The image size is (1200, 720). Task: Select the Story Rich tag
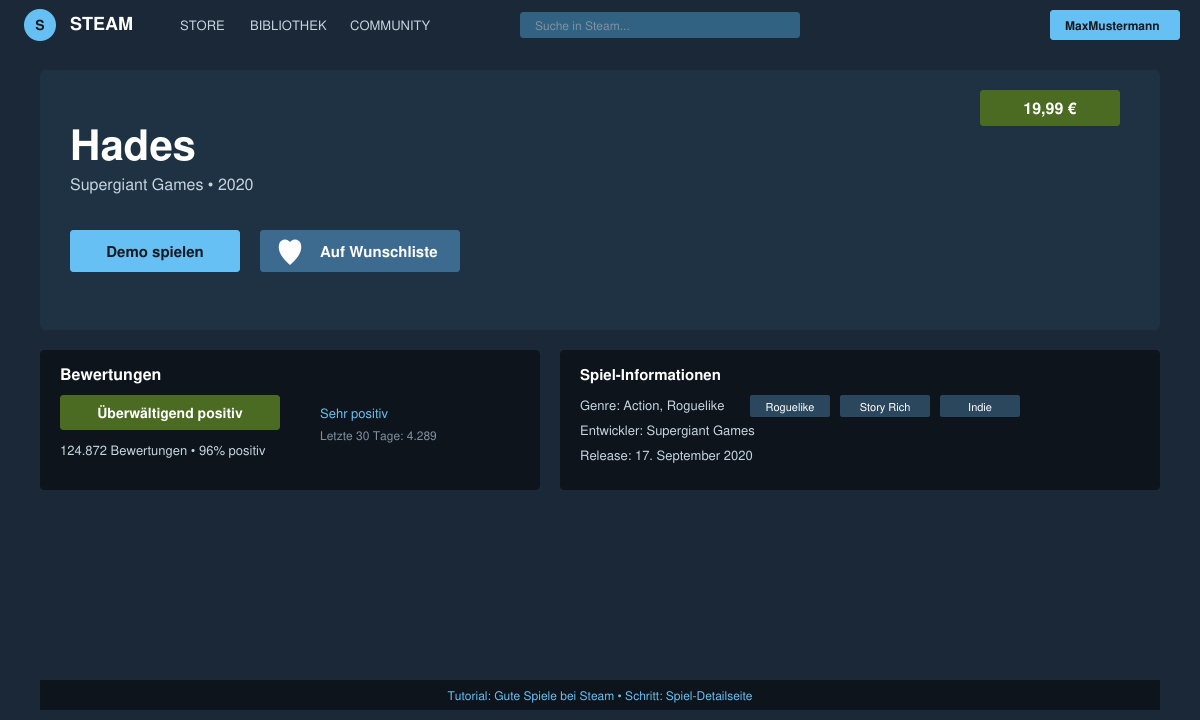tap(885, 406)
